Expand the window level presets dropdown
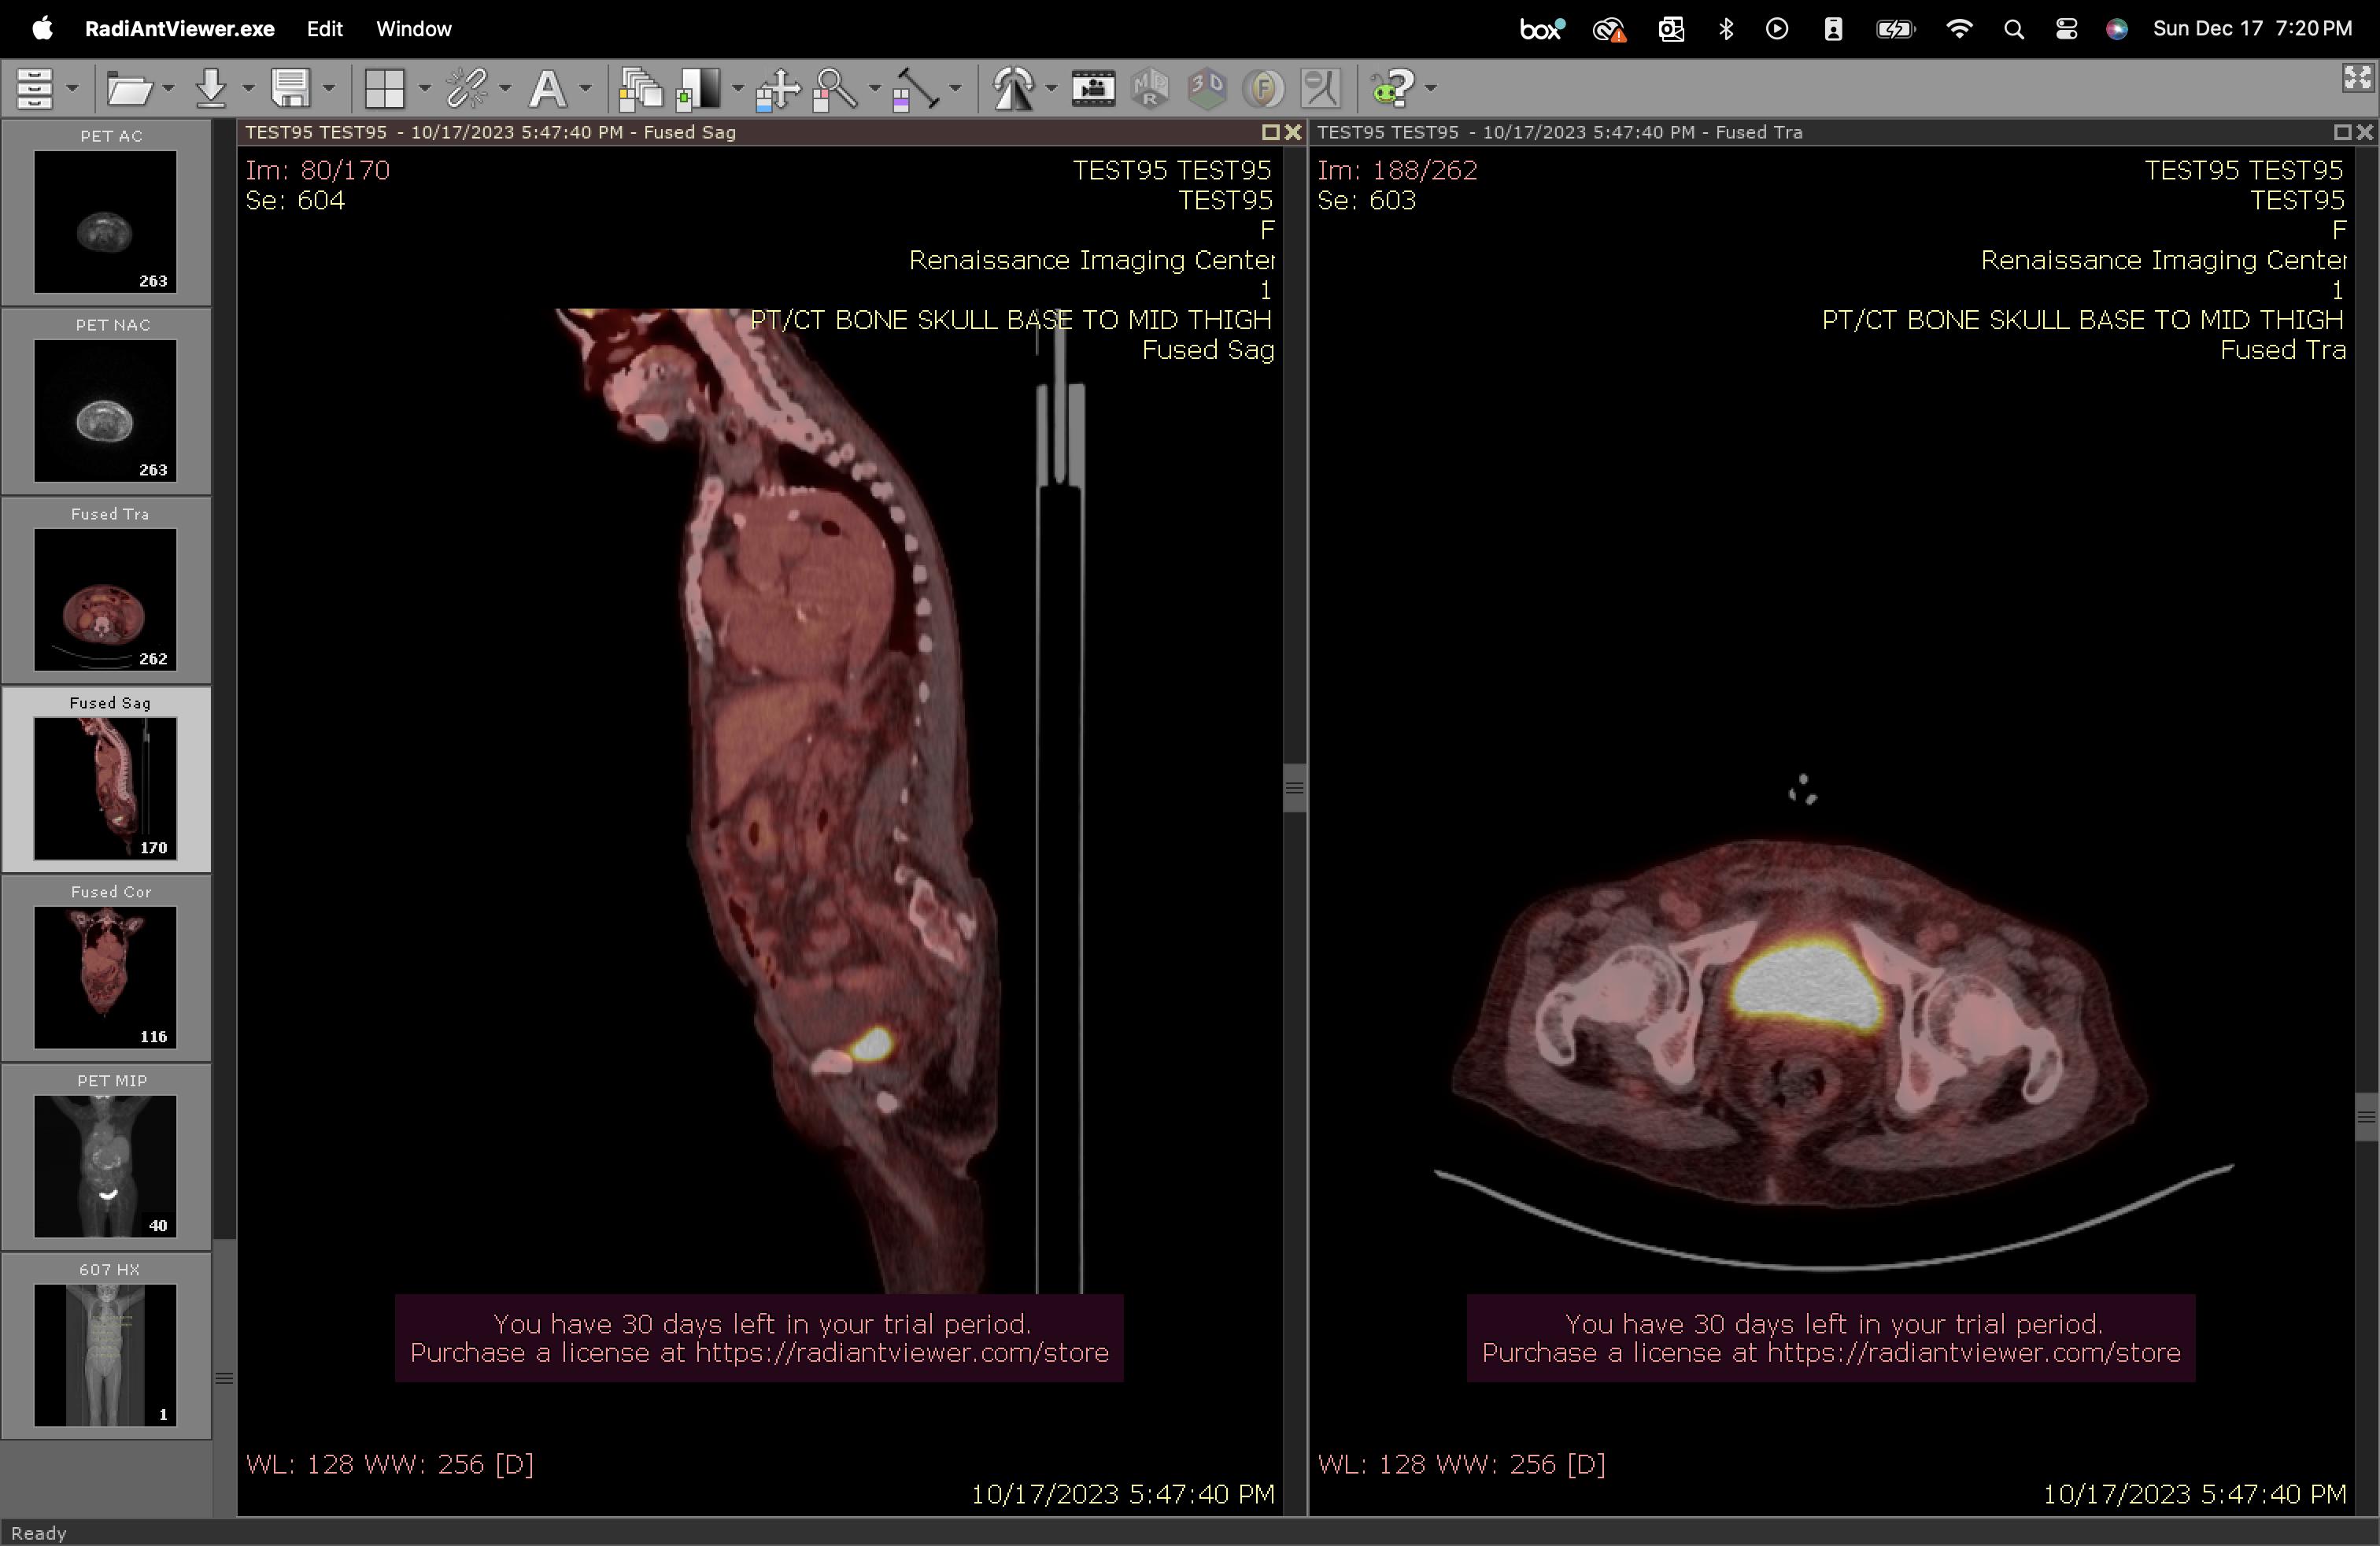Viewport: 2380px width, 1546px height. coord(738,89)
